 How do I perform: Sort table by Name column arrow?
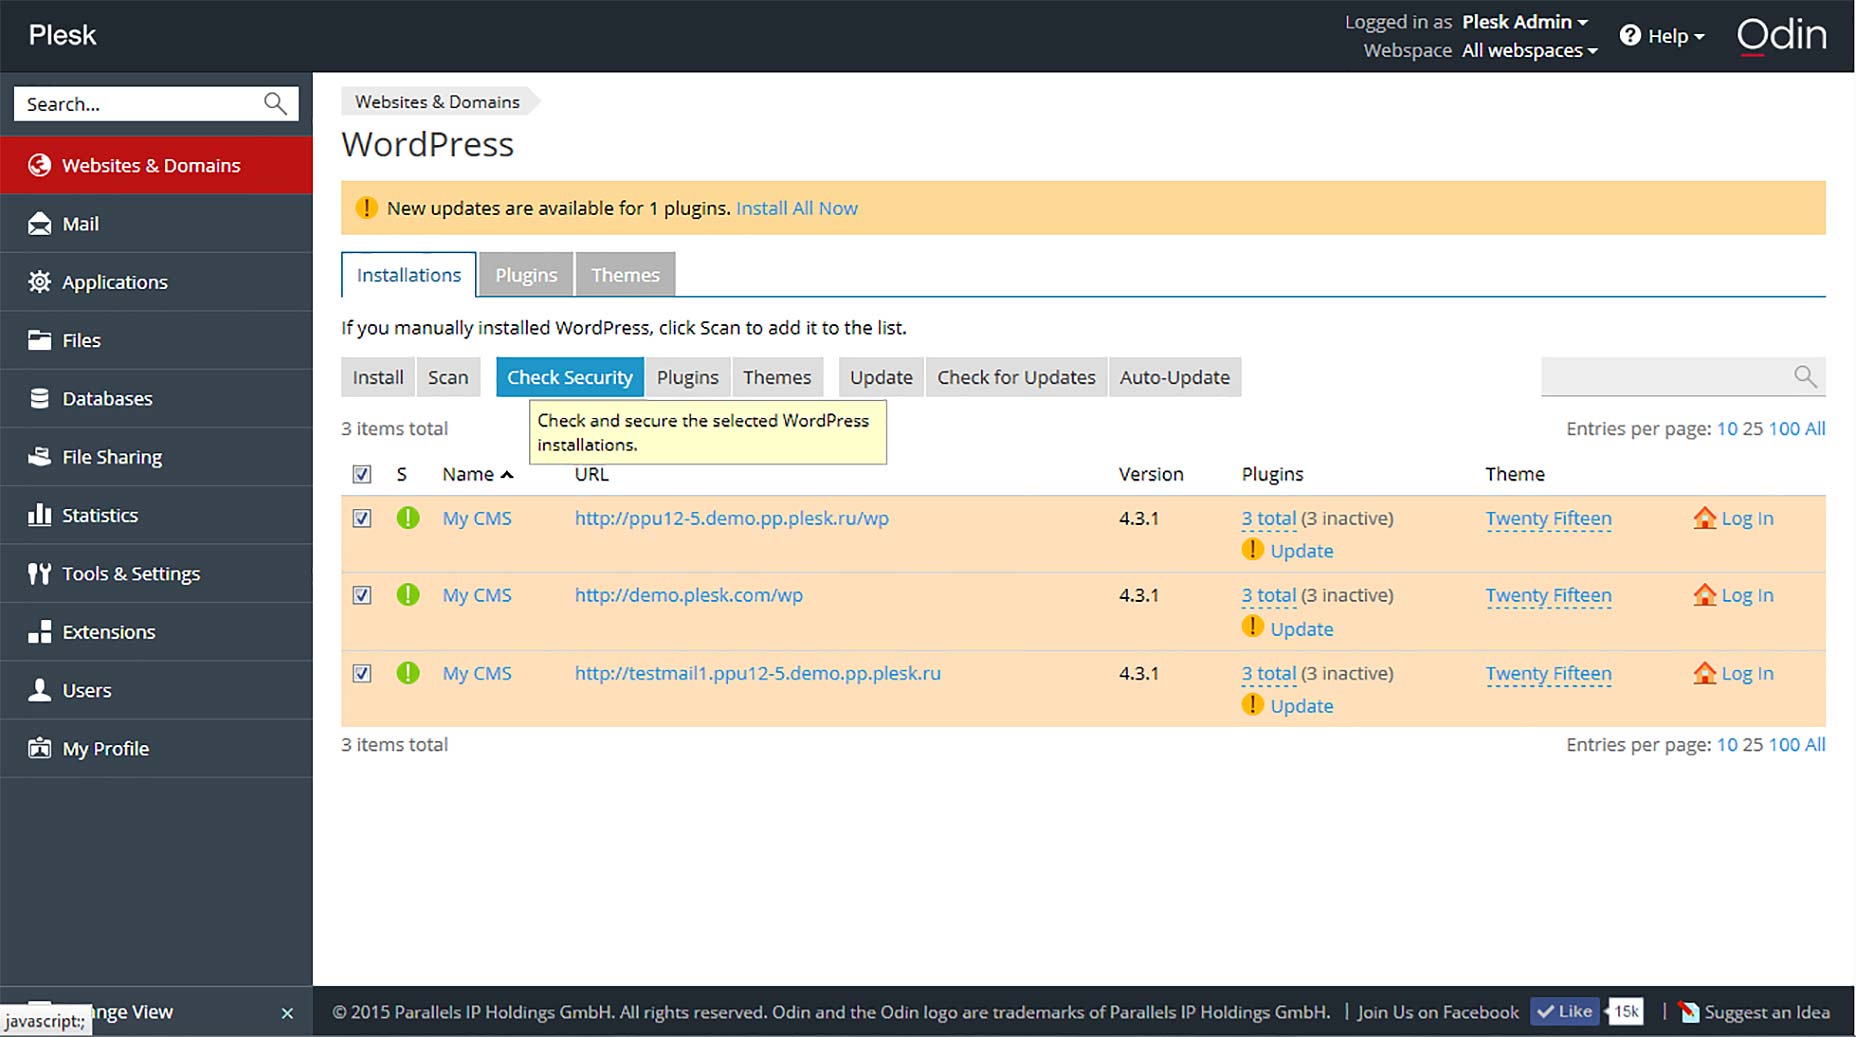point(507,475)
